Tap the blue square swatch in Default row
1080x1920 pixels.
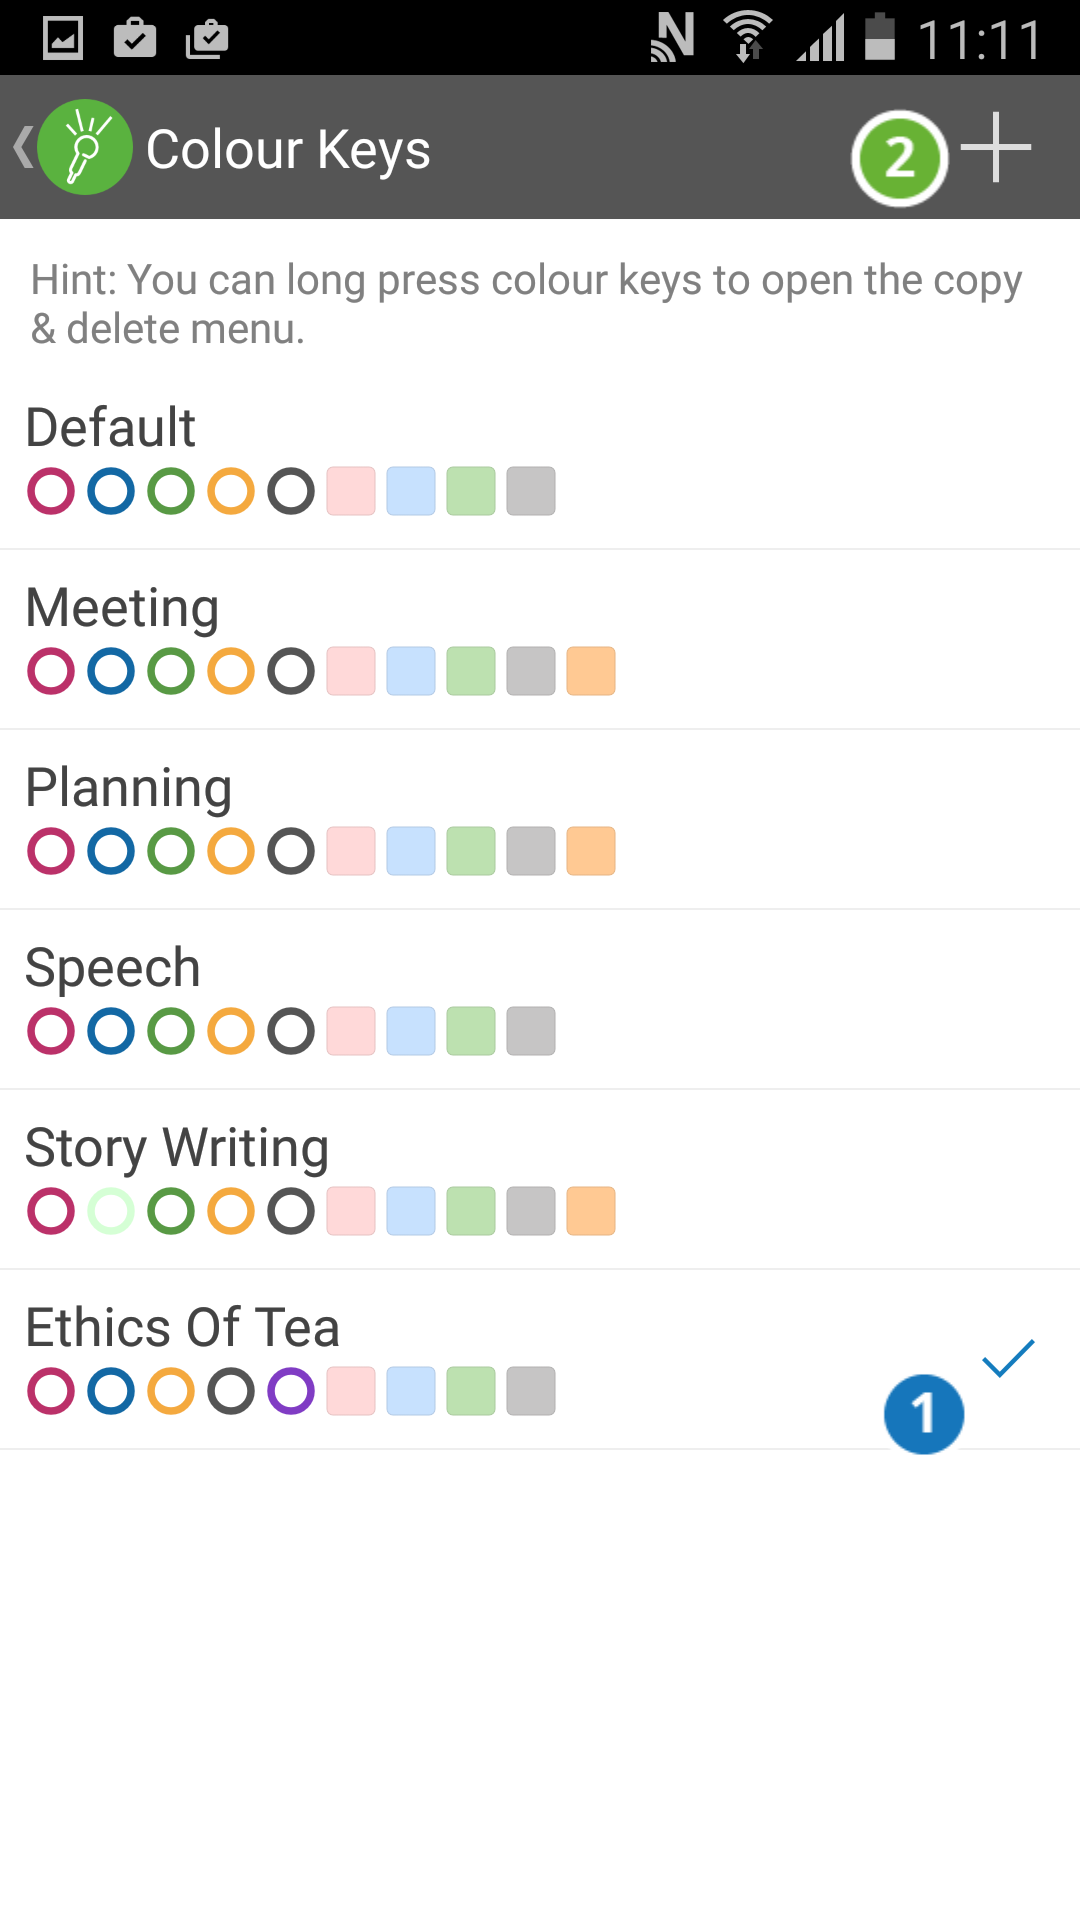pyautogui.click(x=411, y=491)
